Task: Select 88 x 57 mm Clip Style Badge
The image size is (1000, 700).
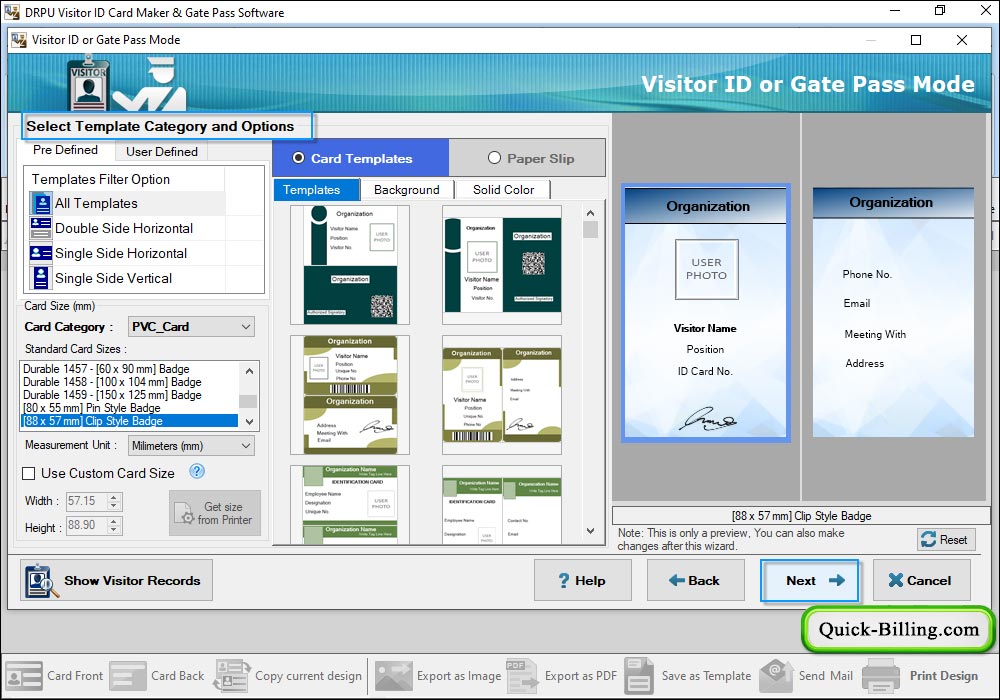Action: click(129, 421)
